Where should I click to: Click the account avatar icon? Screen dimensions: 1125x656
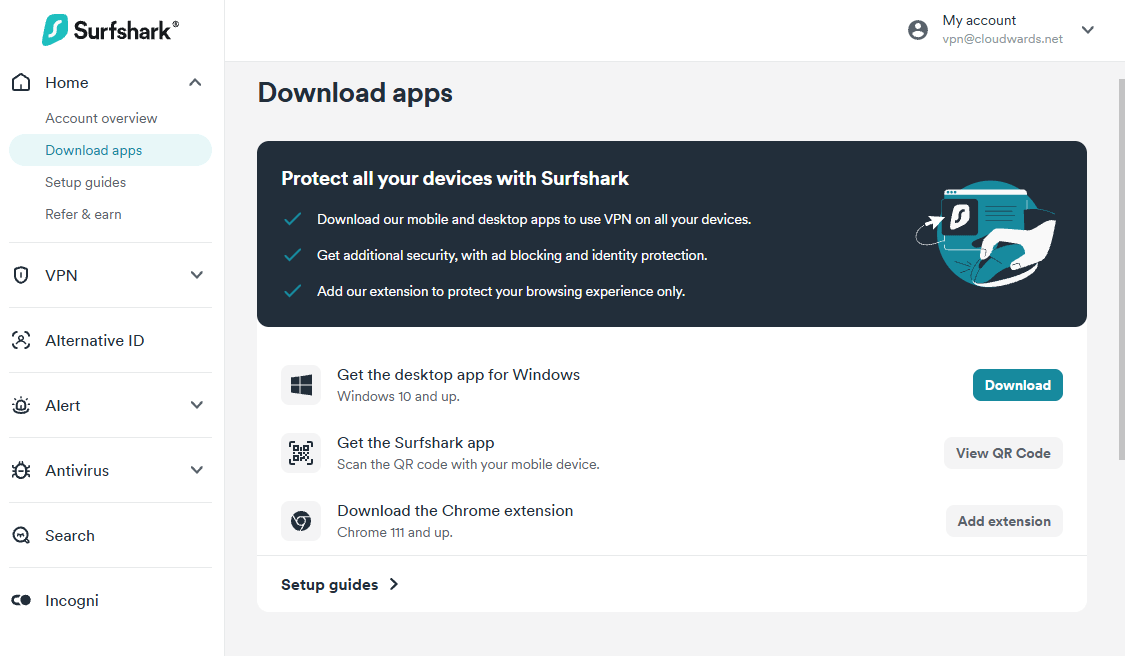(918, 29)
